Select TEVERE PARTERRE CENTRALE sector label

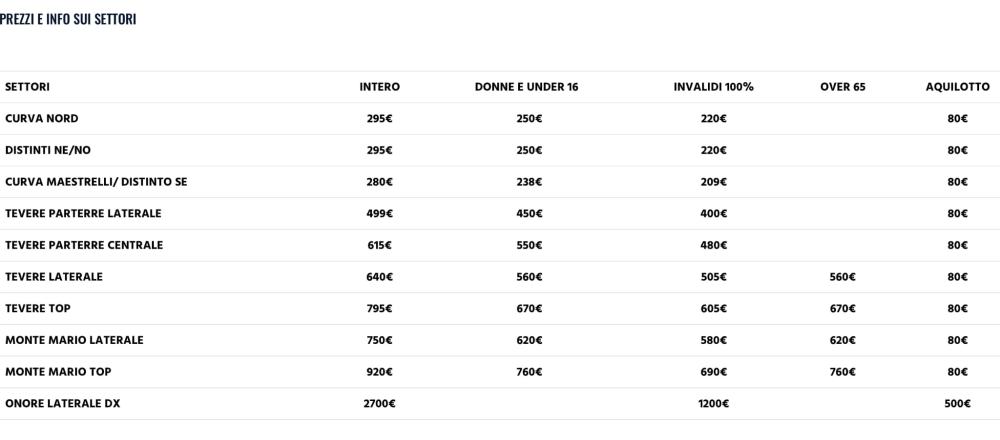(x=84, y=245)
